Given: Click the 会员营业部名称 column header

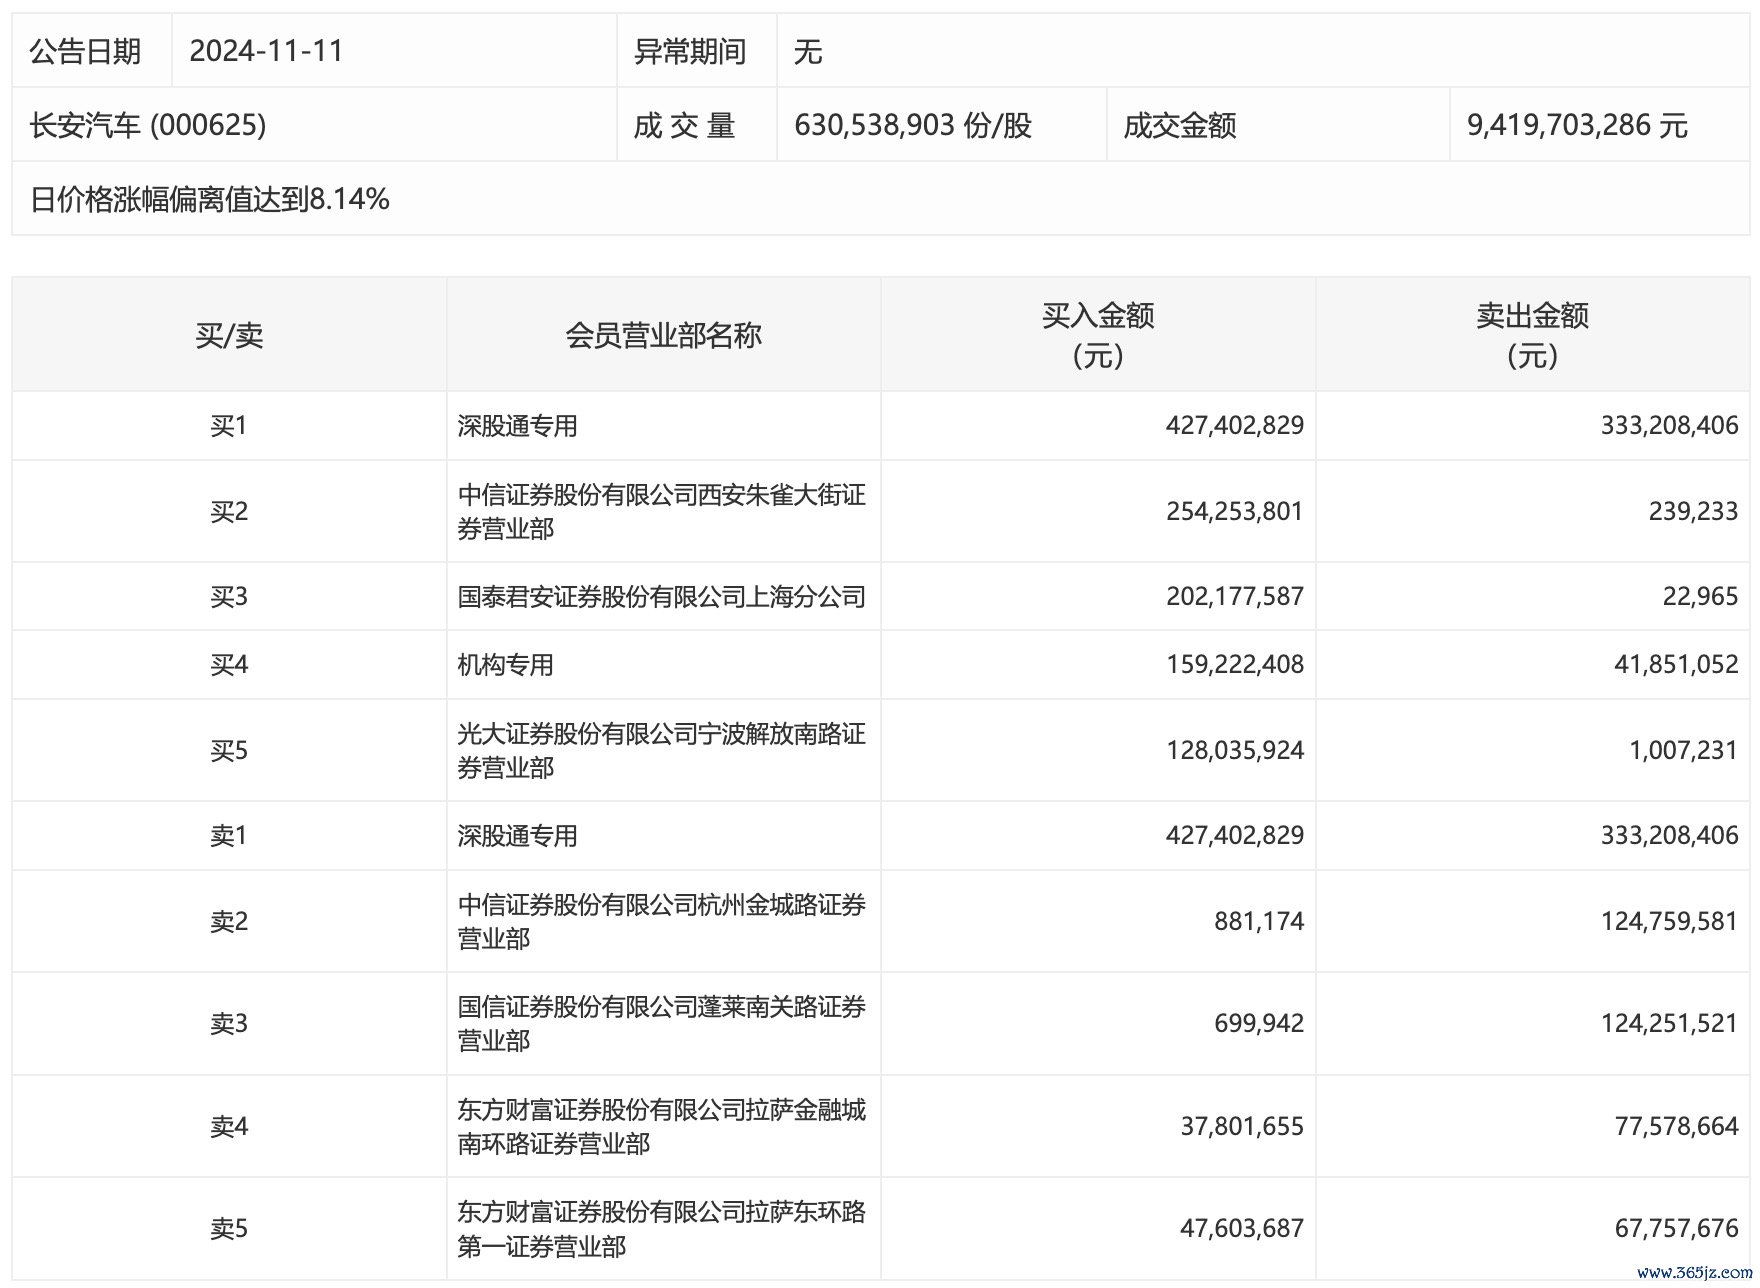Looking at the screenshot, I should tap(664, 335).
